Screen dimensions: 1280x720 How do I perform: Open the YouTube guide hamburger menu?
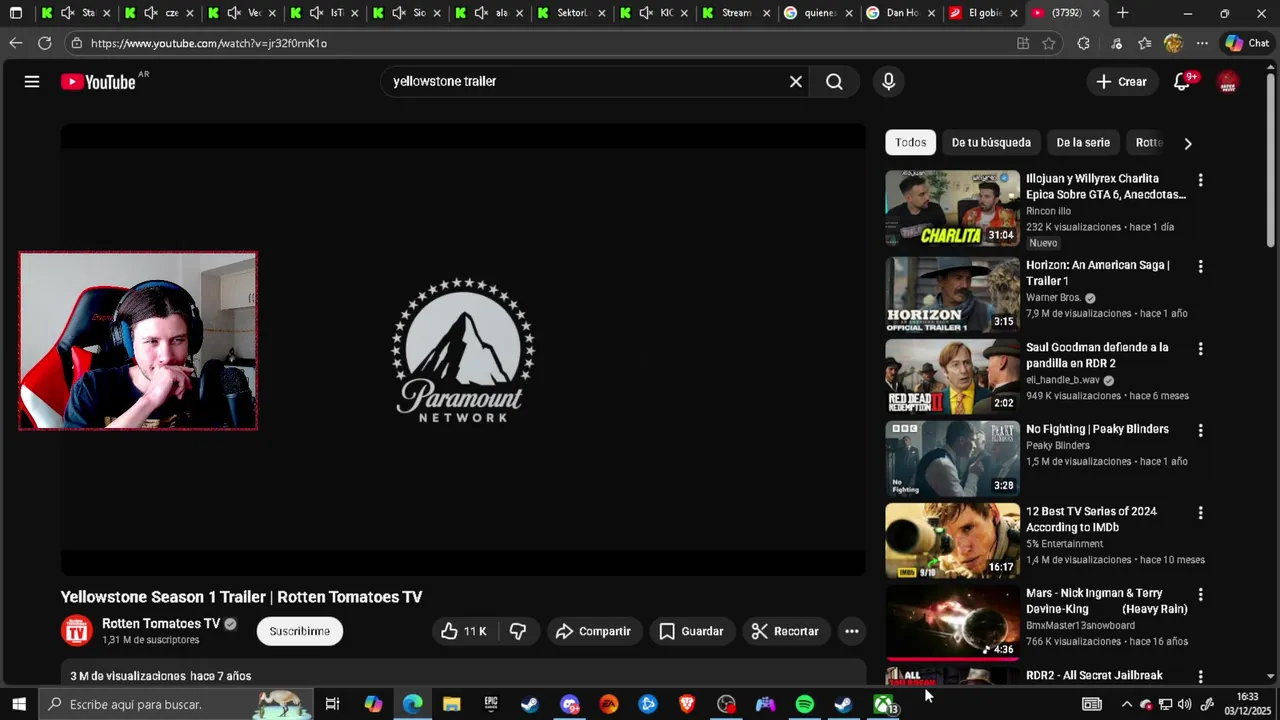click(x=32, y=82)
